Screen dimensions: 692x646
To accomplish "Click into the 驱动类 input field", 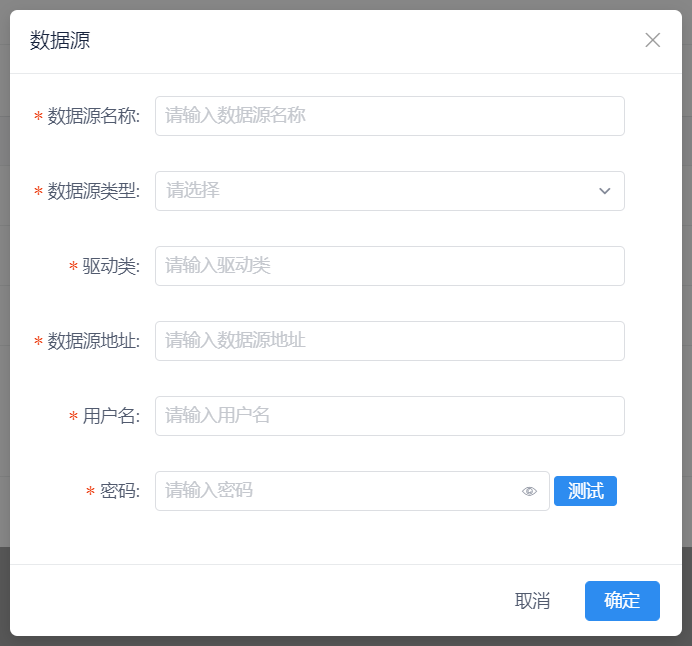I will (390, 266).
